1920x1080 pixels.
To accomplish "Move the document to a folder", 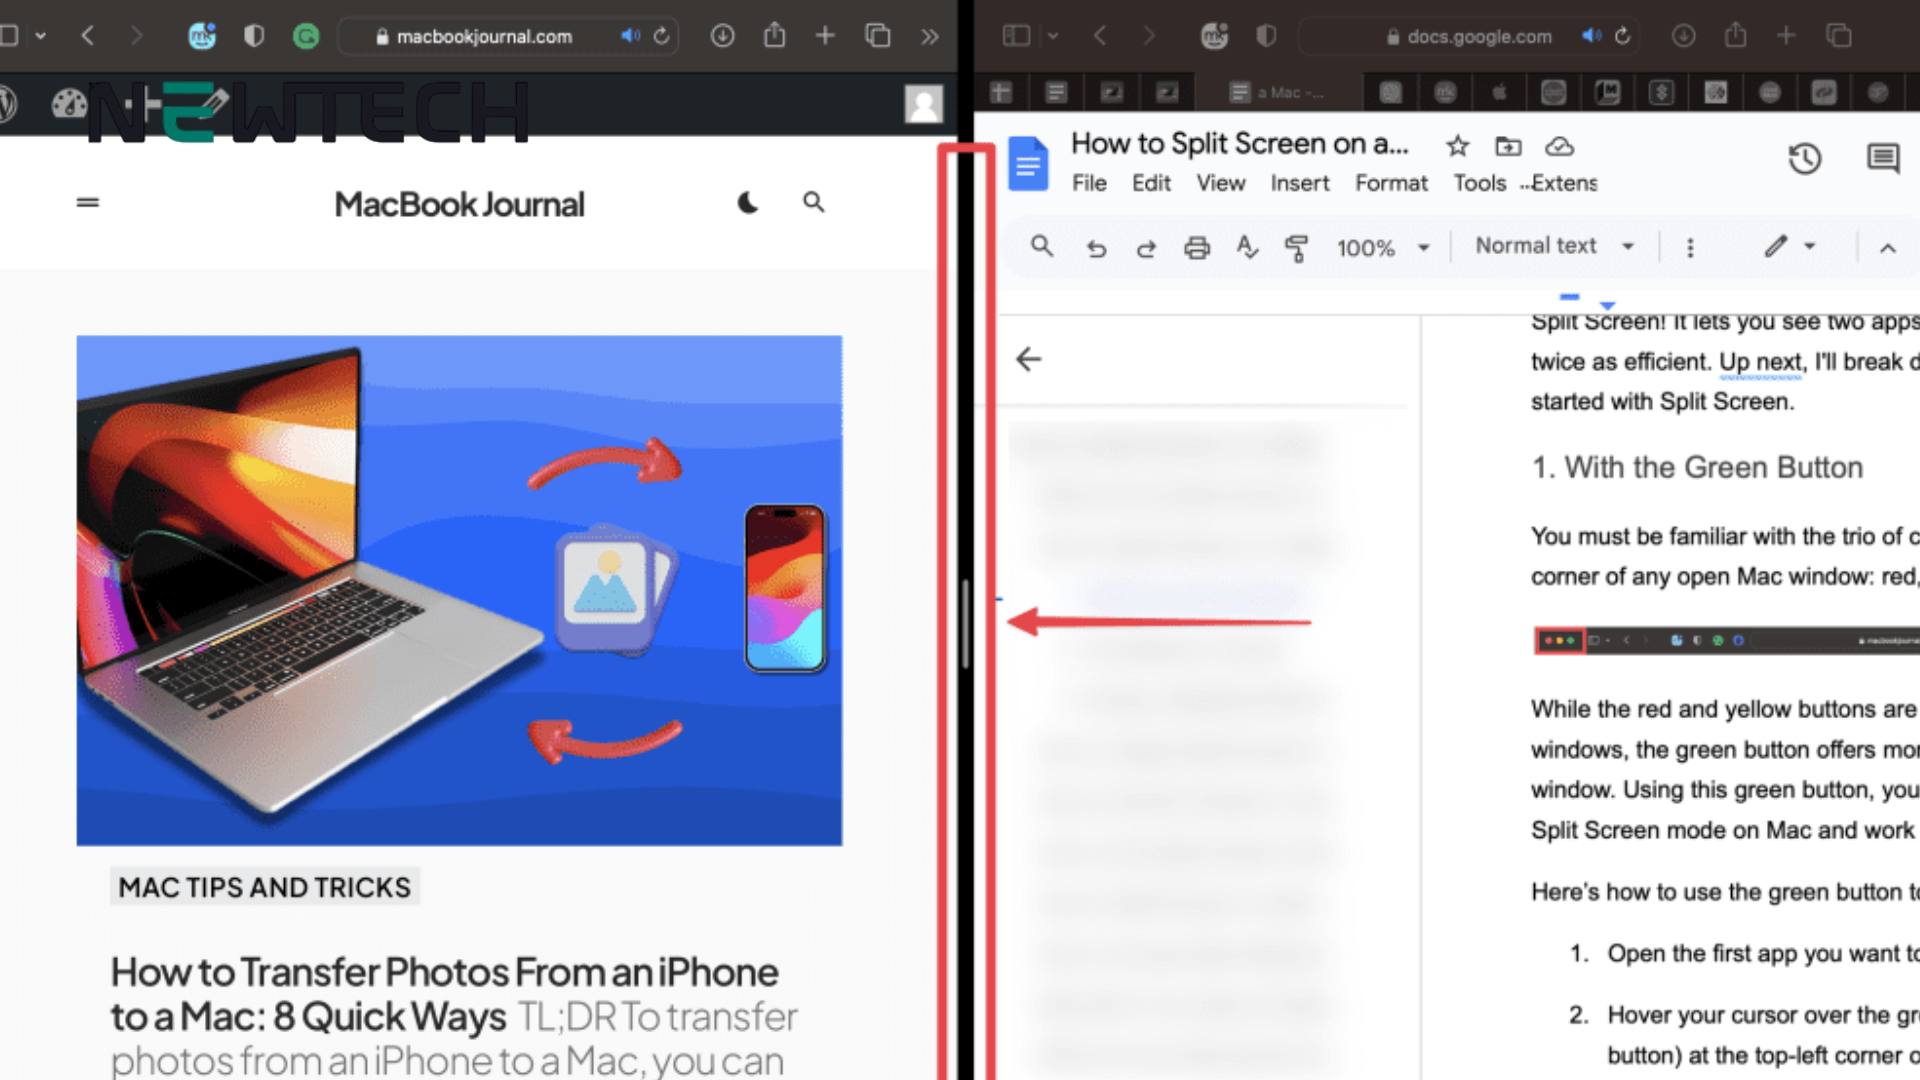I will [1508, 146].
